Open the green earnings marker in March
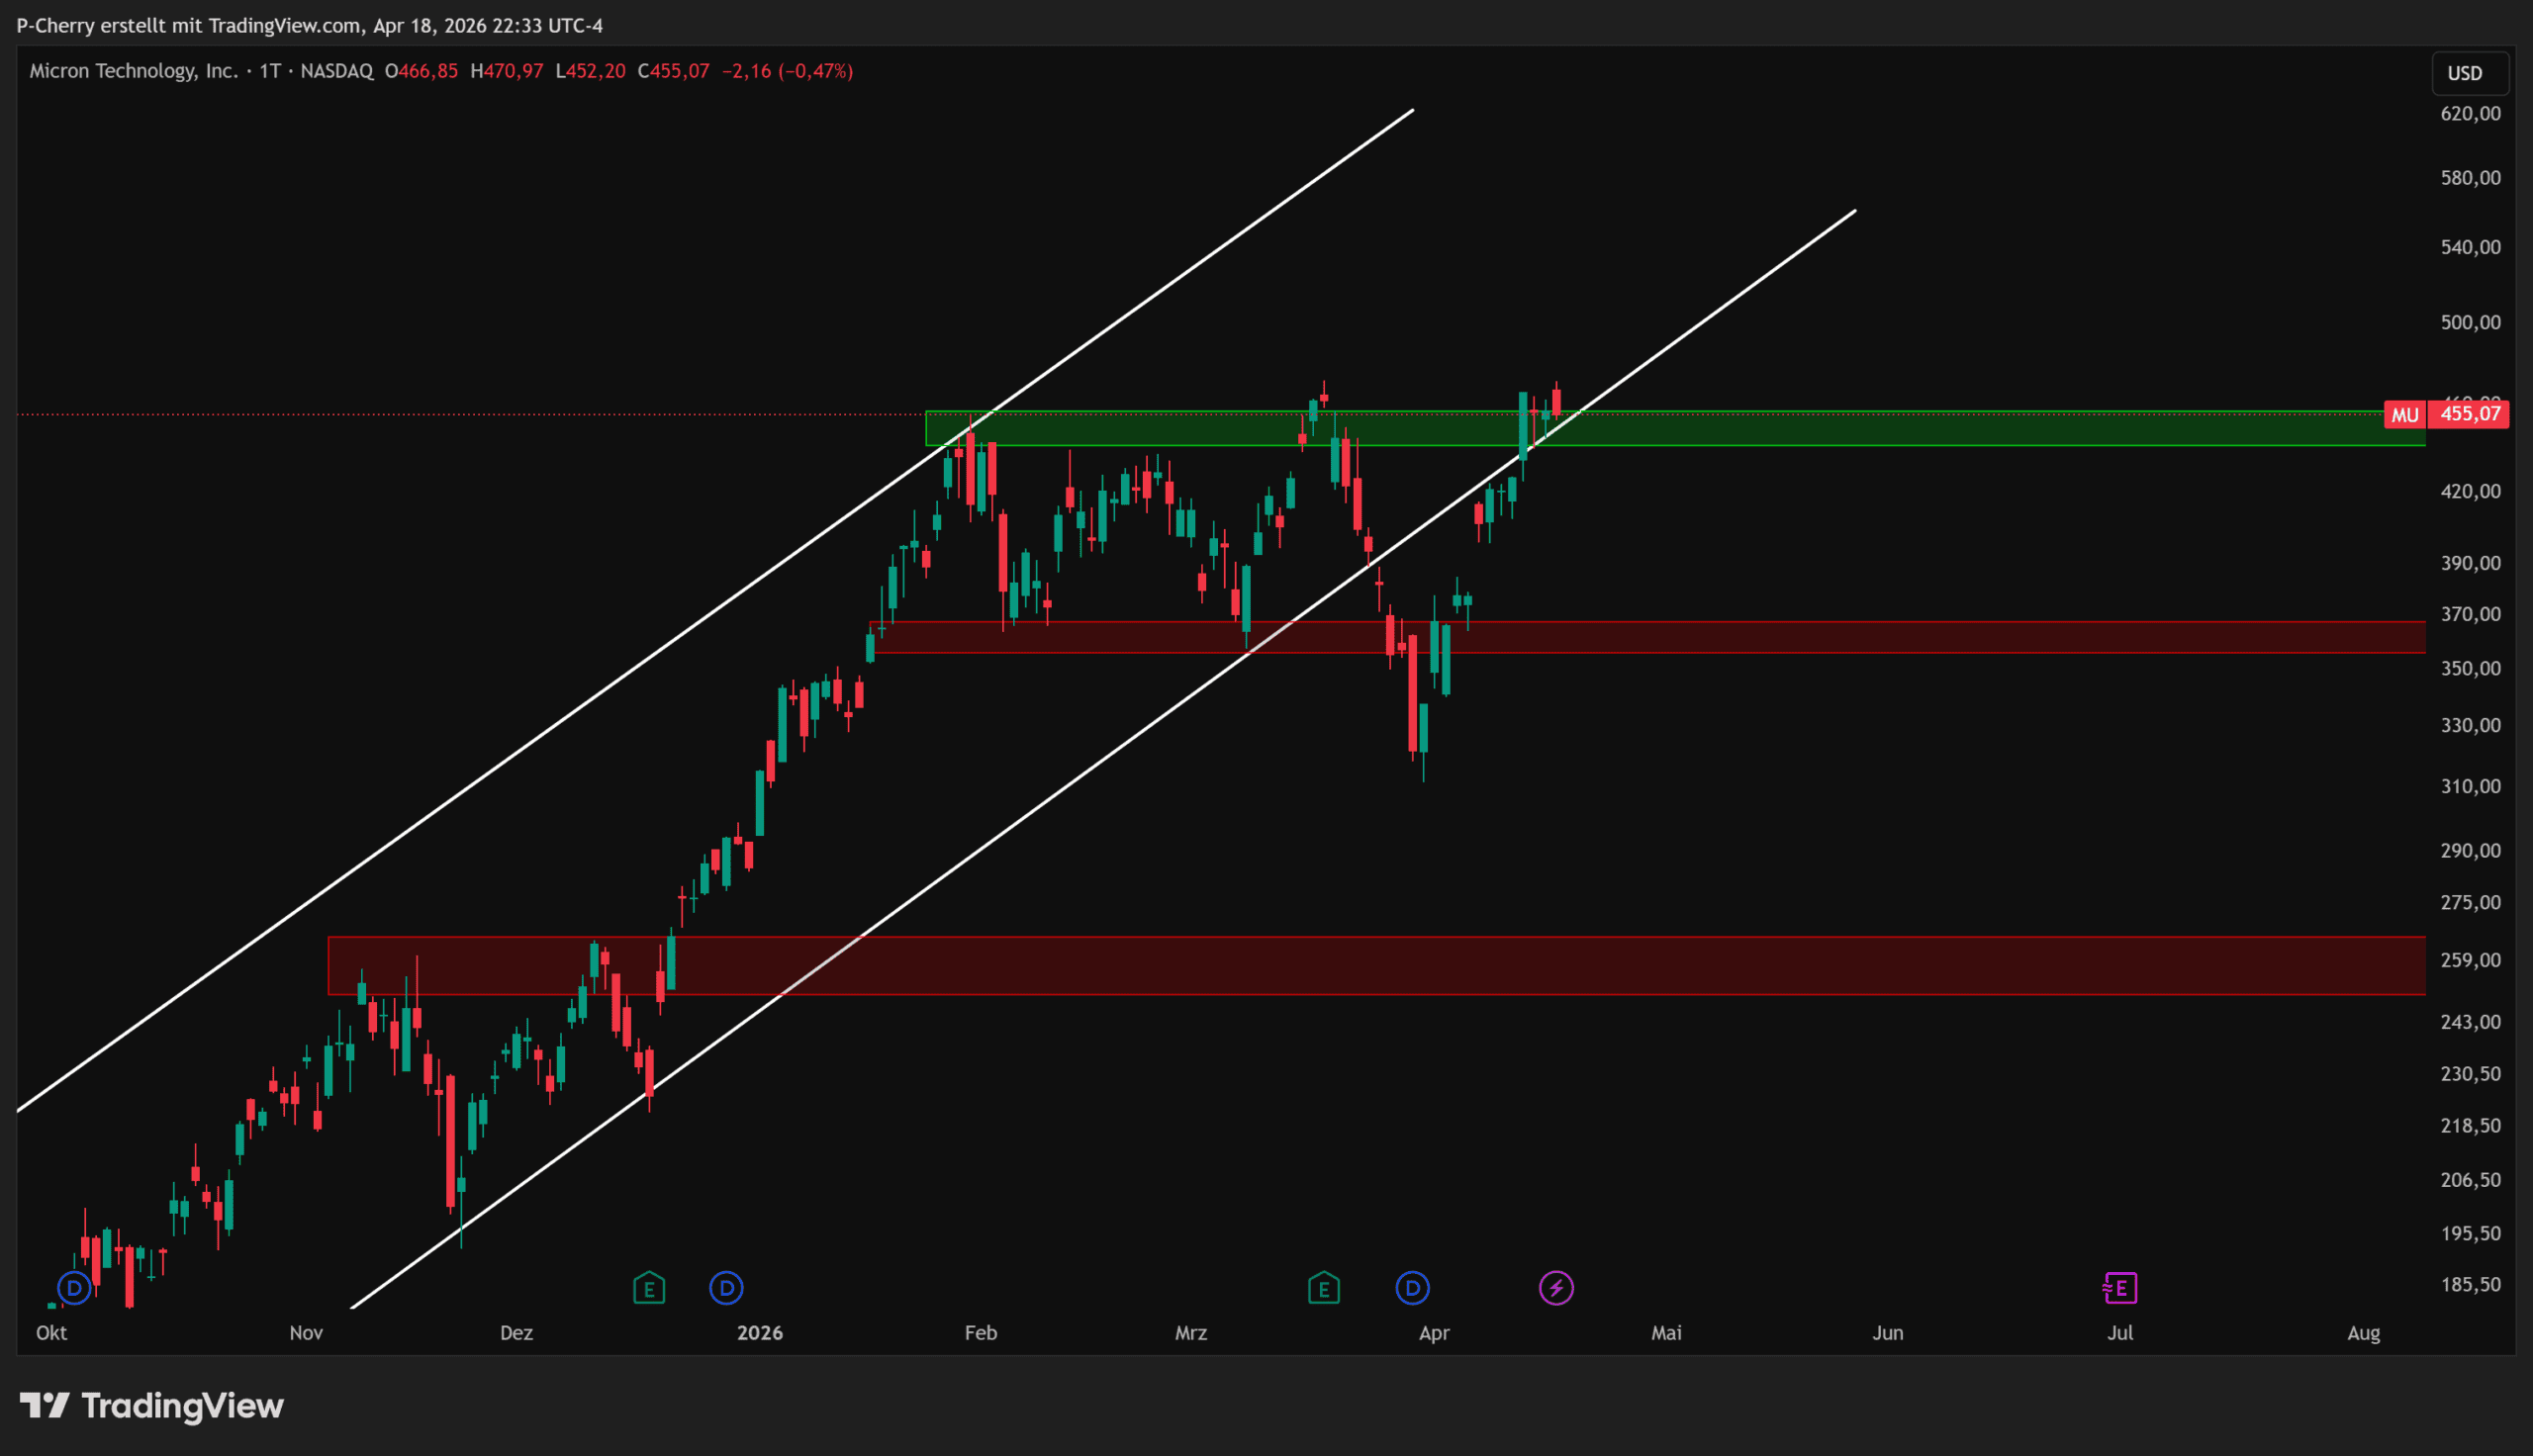Image resolution: width=2533 pixels, height=1456 pixels. click(x=1323, y=1287)
